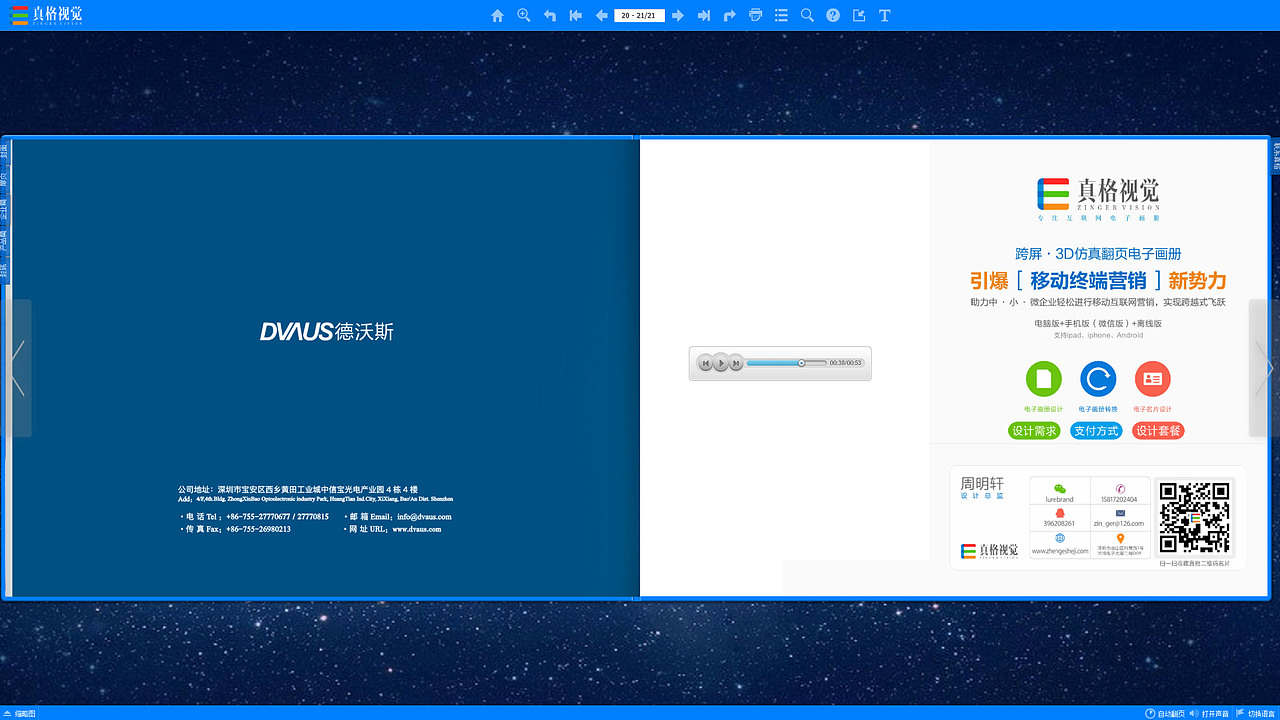1280x720 pixels.
Task: Open the 设计需求 button
Action: 1034,431
